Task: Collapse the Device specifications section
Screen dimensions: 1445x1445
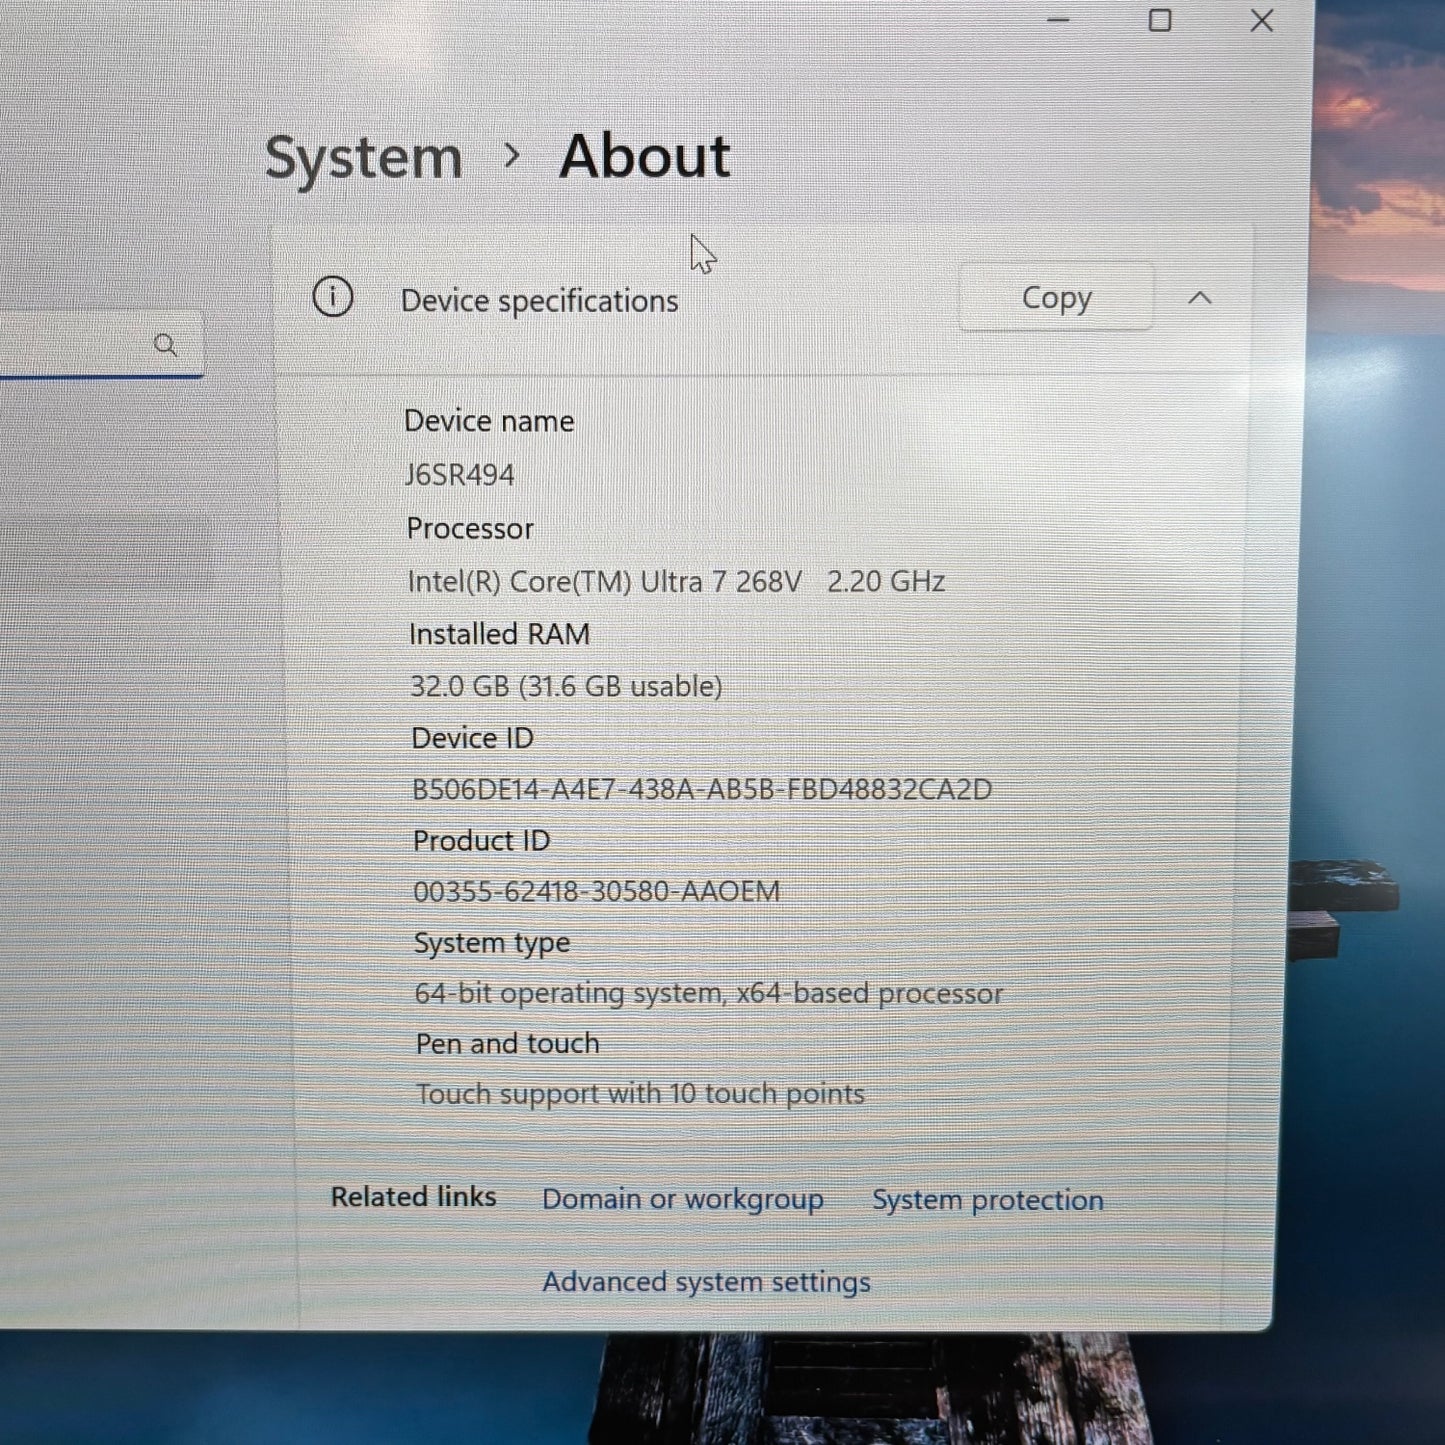Action: pos(1200,298)
